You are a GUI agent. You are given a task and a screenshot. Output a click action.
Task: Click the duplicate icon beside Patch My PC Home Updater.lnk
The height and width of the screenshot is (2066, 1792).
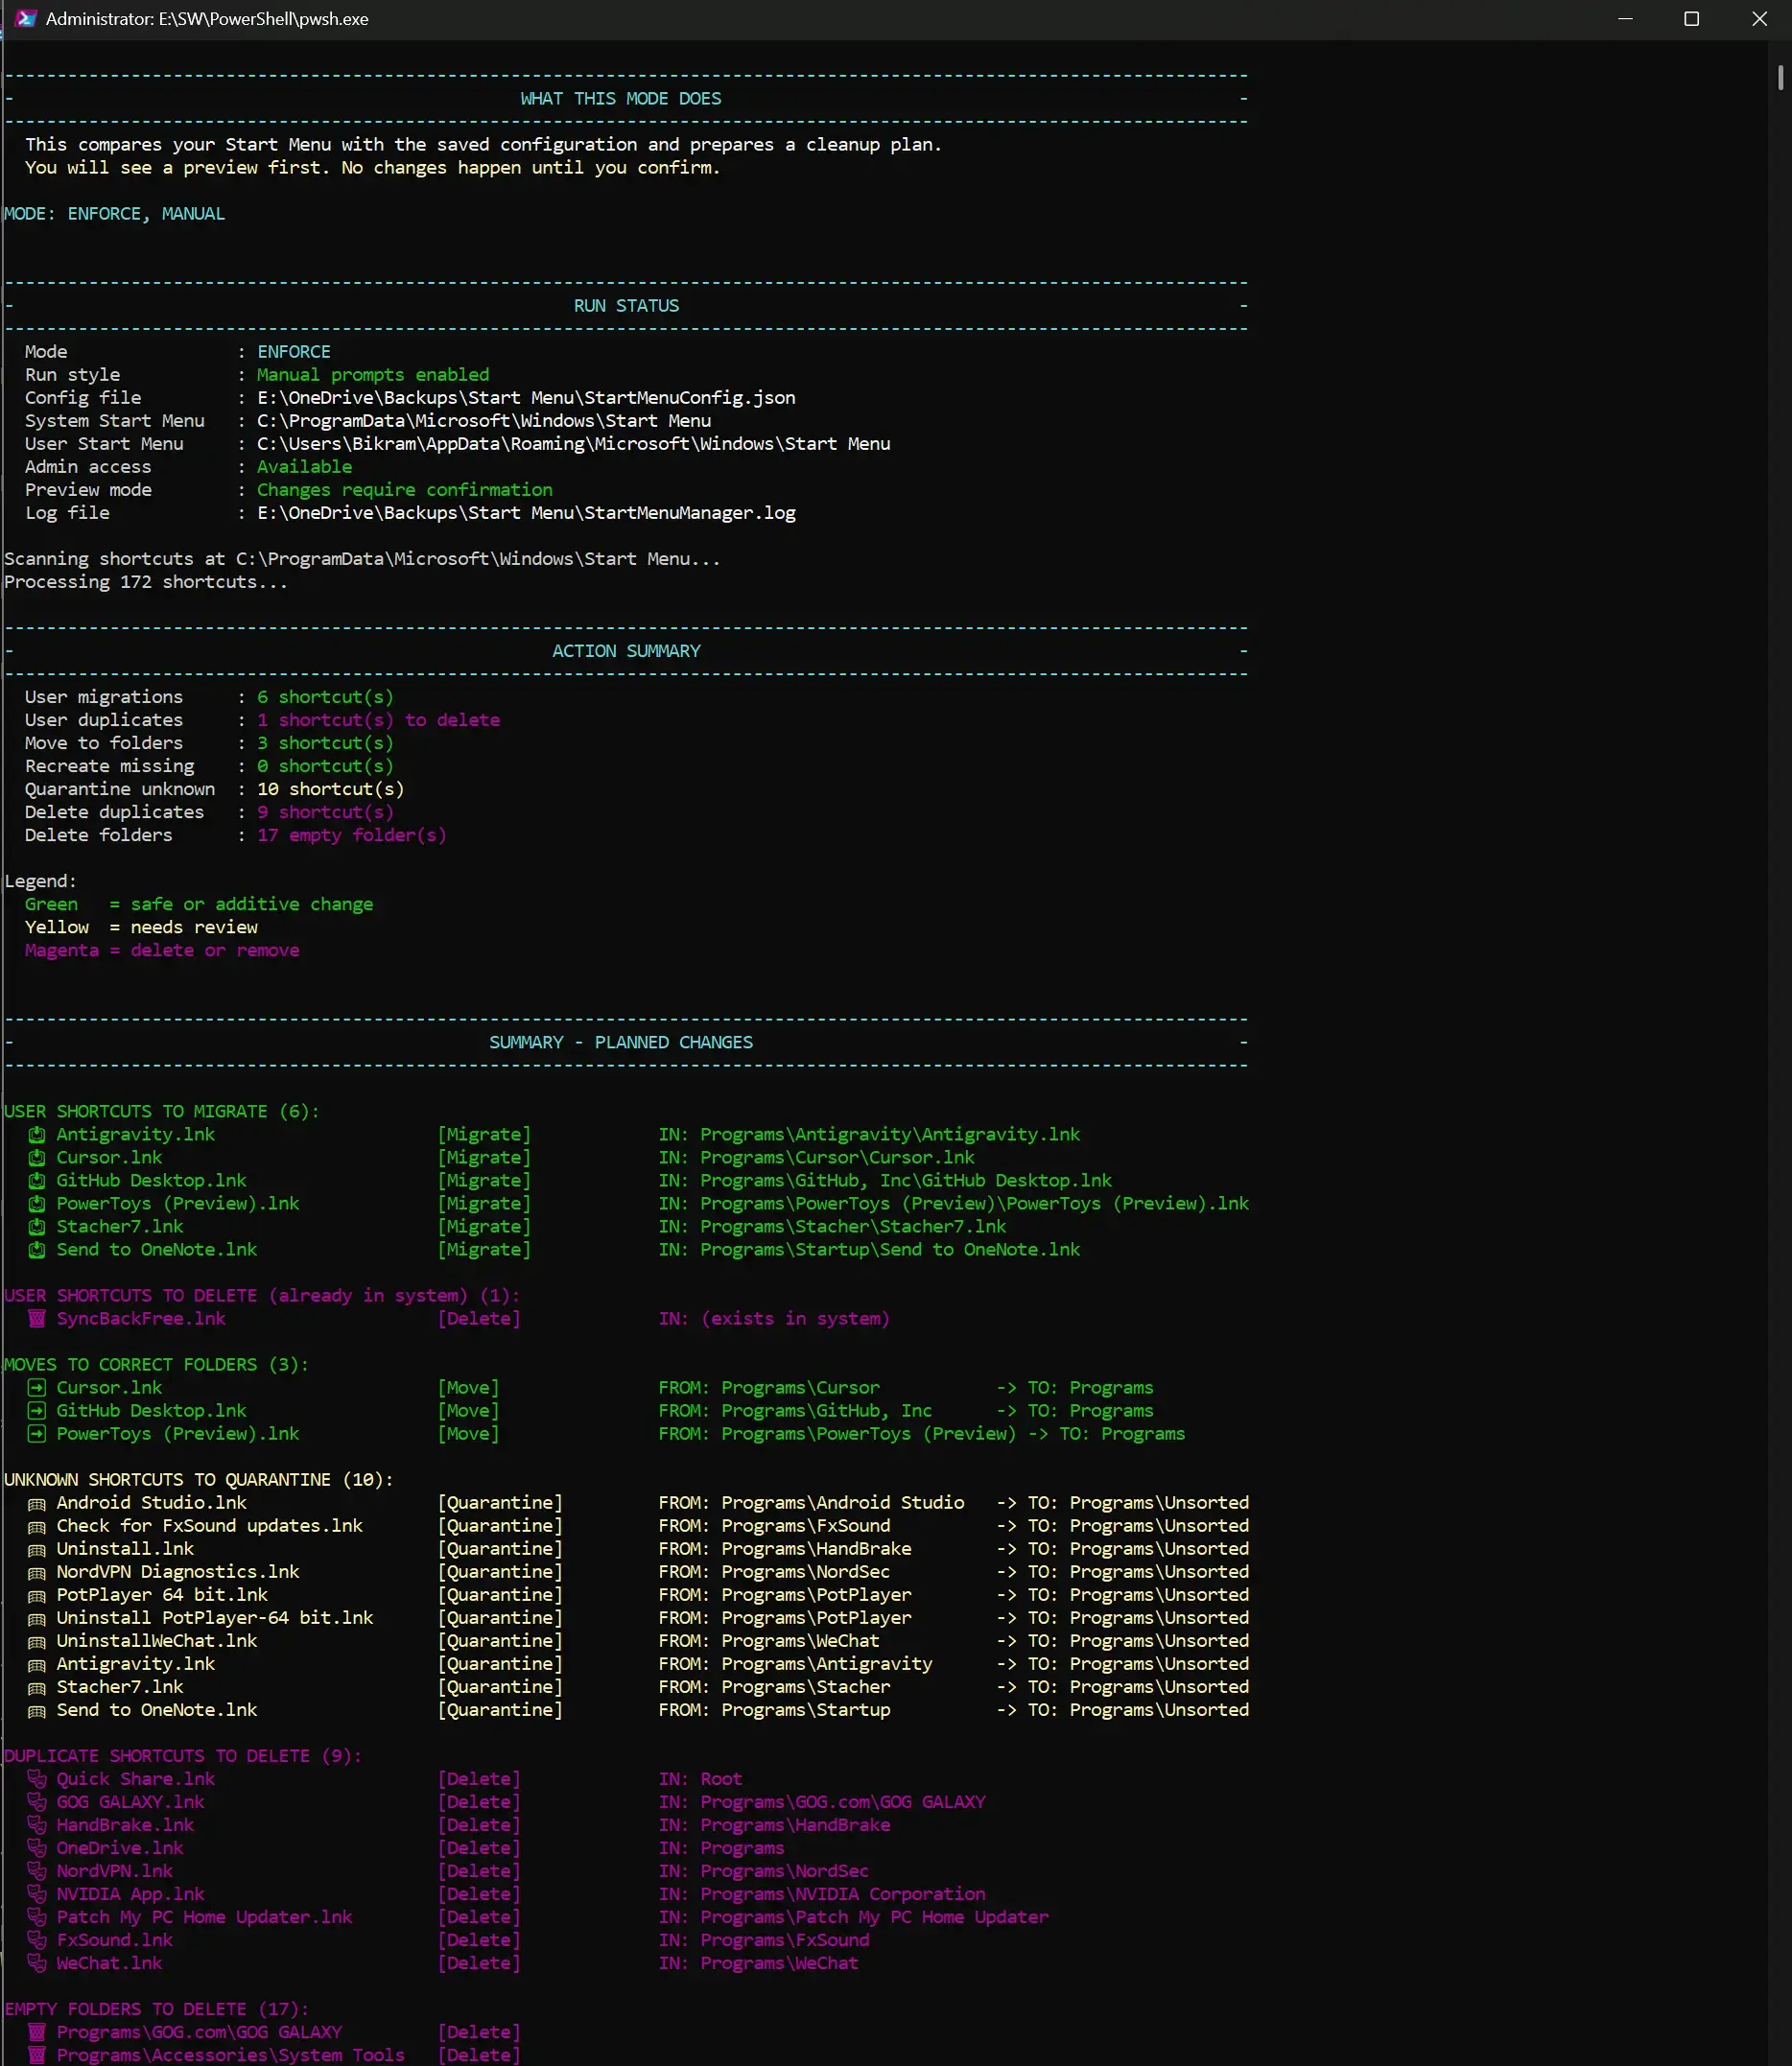tap(37, 1917)
